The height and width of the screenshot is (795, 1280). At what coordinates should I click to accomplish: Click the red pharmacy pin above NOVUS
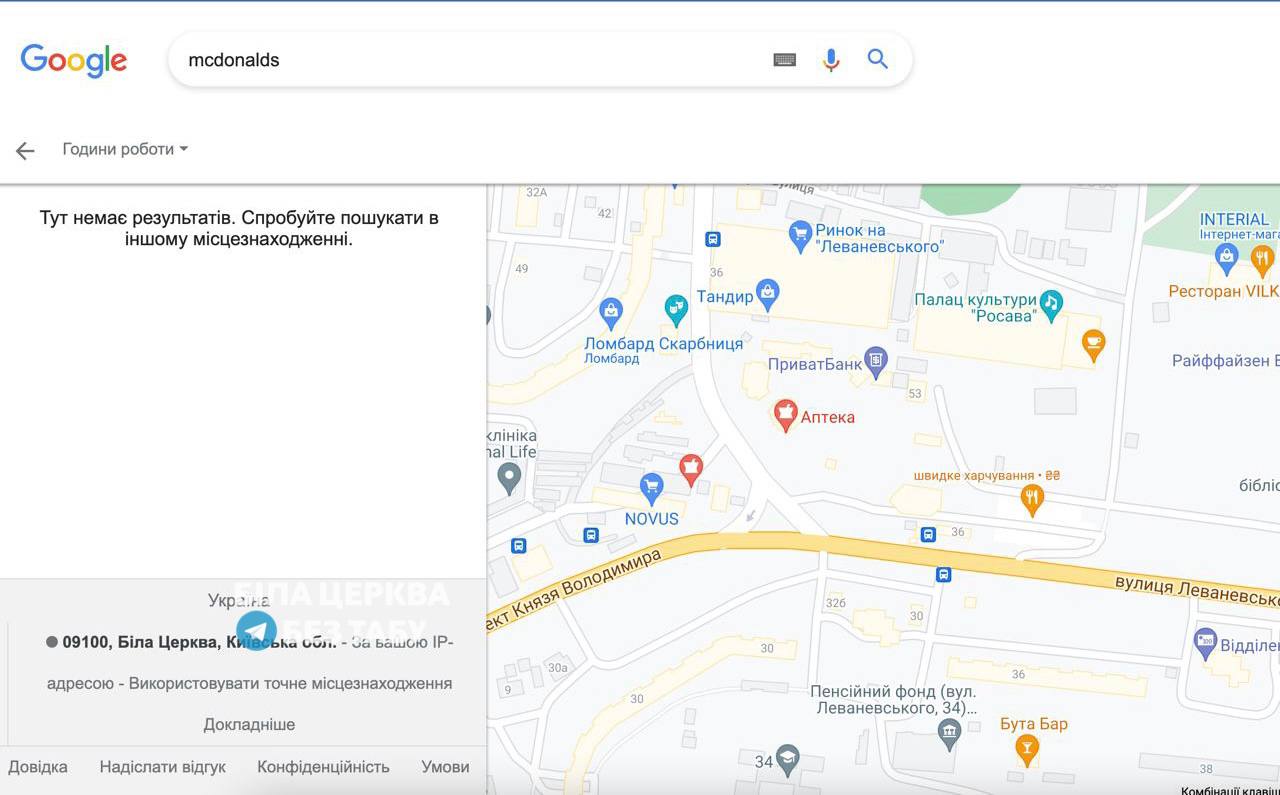(x=690, y=468)
